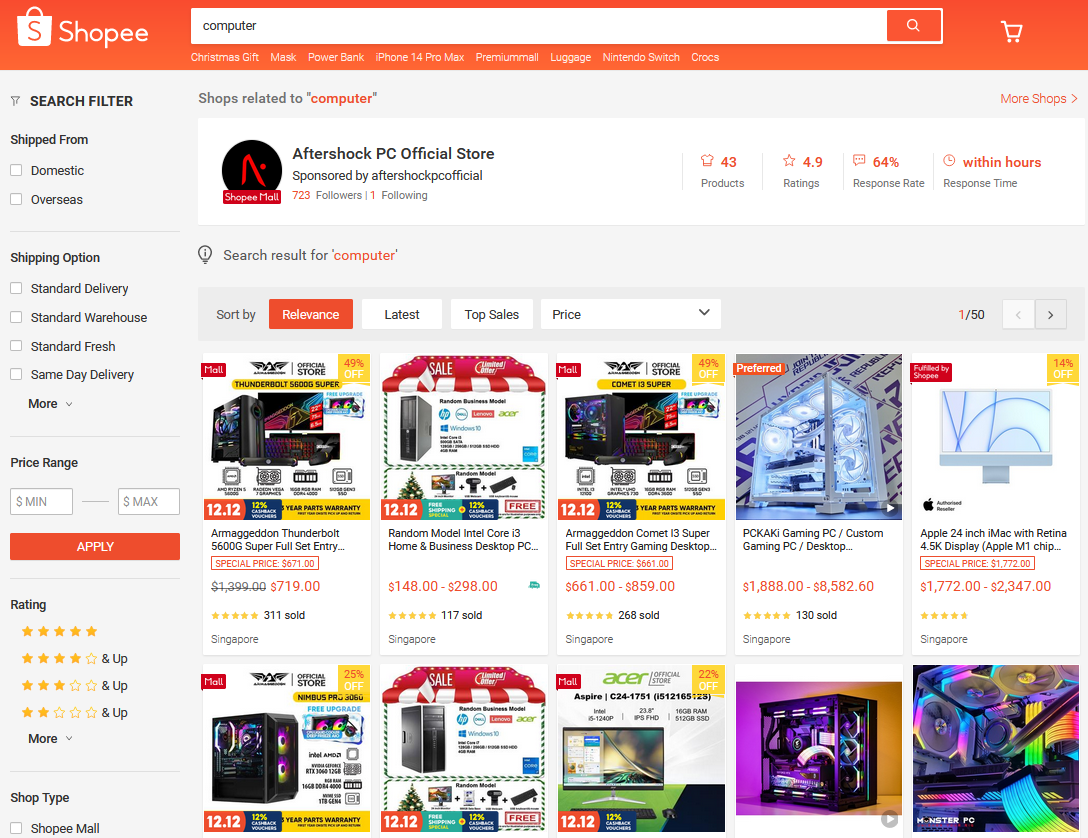Open Acer Aspire C24-1751 thumbnail
This screenshot has height=838, width=1088.
click(x=641, y=749)
